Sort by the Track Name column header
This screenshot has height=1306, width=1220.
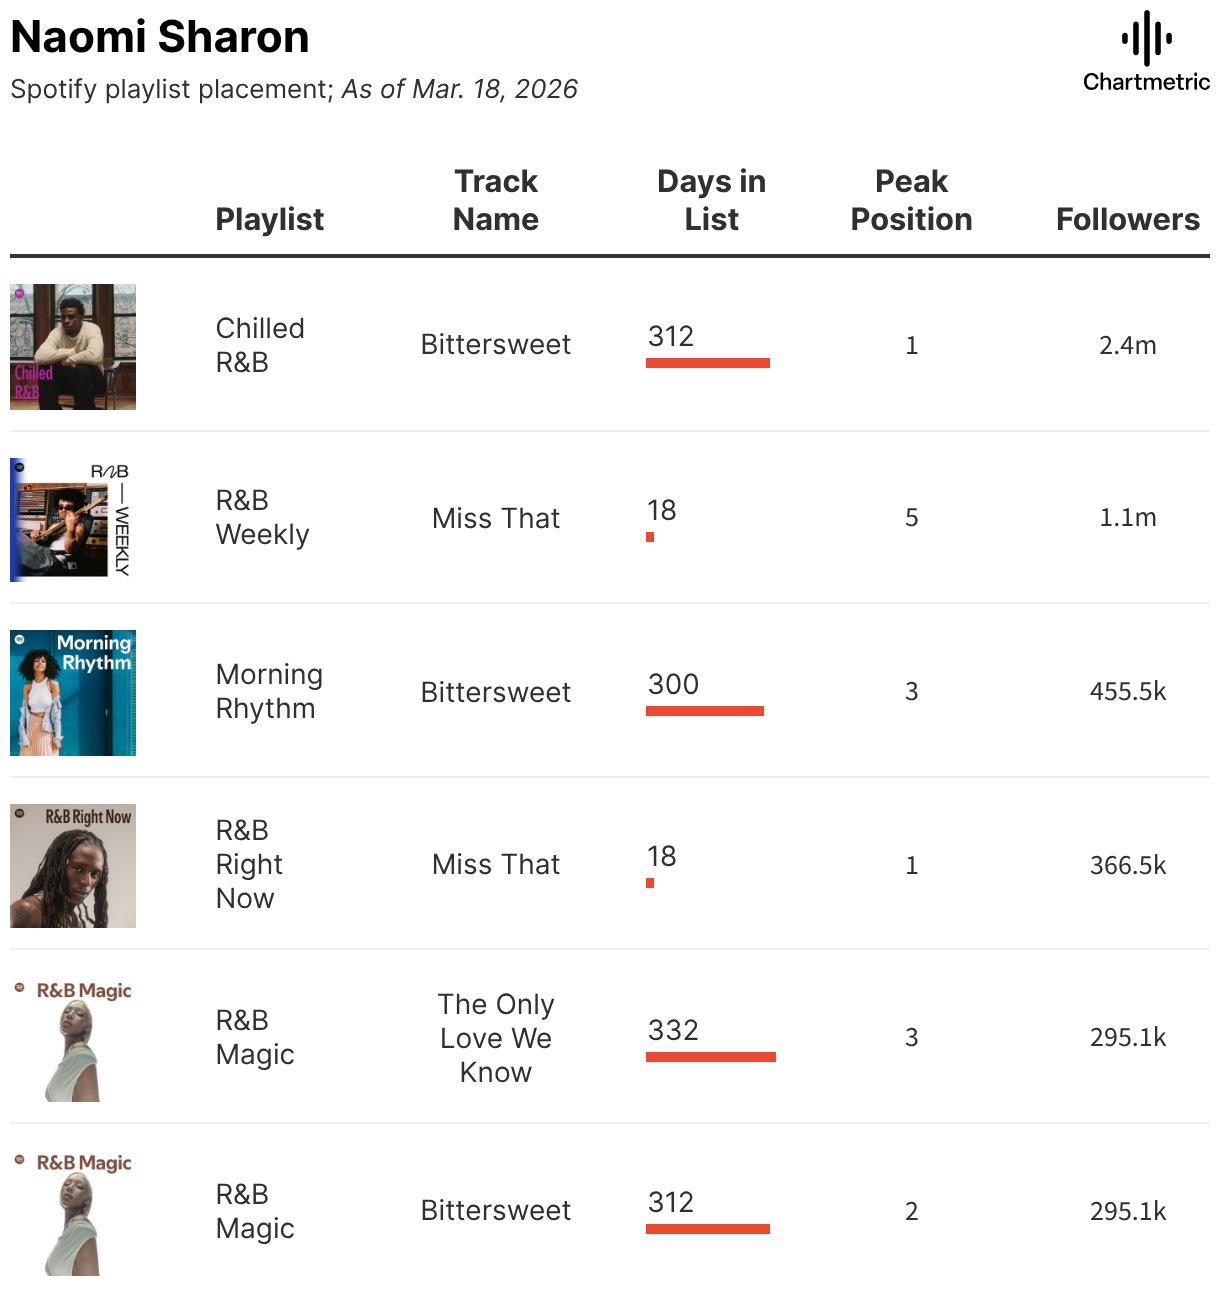(496, 200)
